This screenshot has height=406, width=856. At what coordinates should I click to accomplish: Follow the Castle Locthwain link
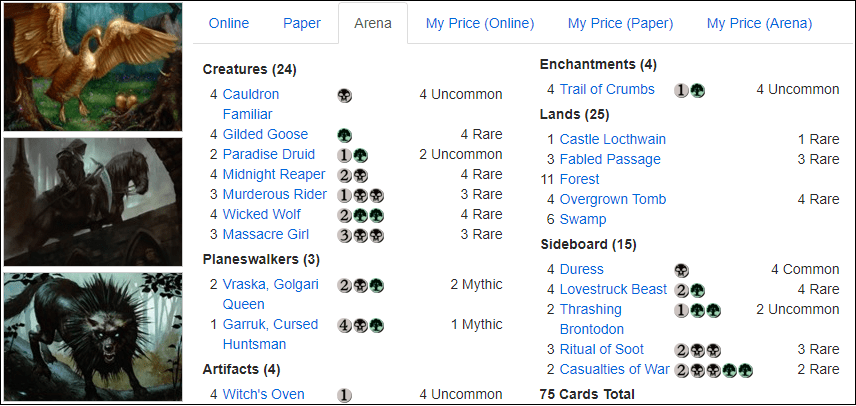tap(612, 139)
